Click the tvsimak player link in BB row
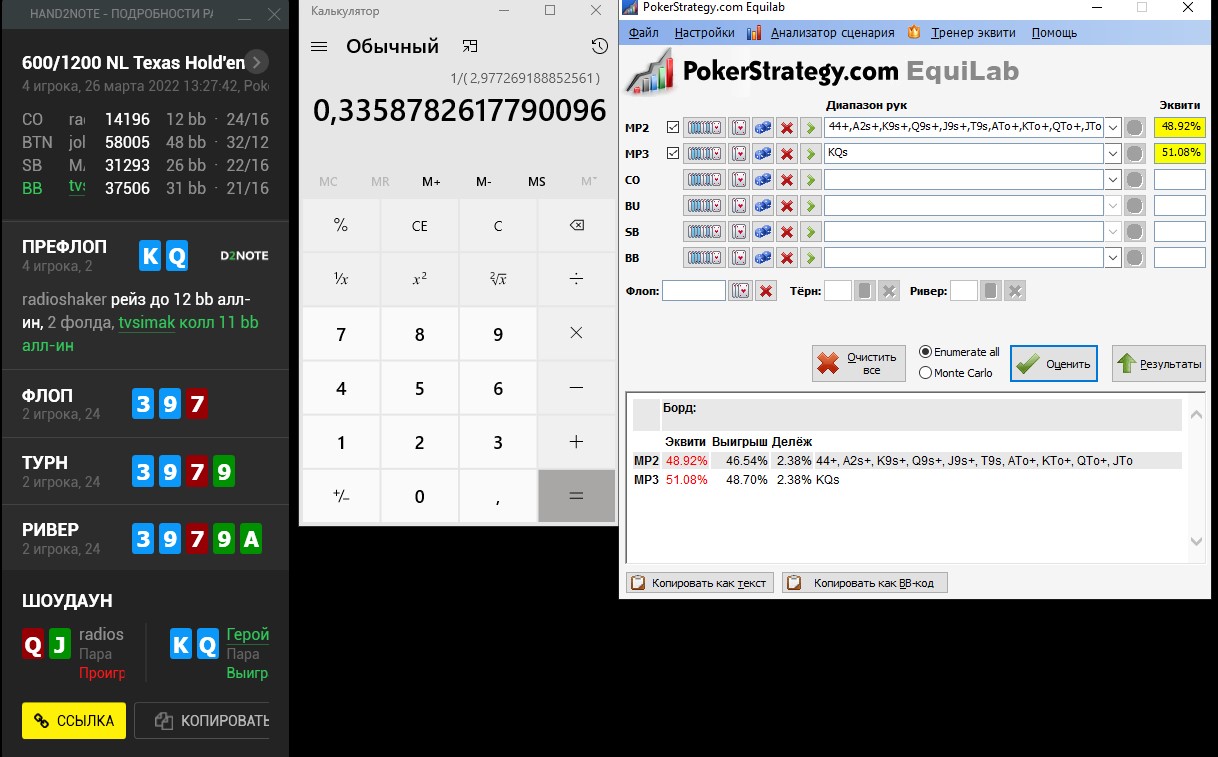 77,188
